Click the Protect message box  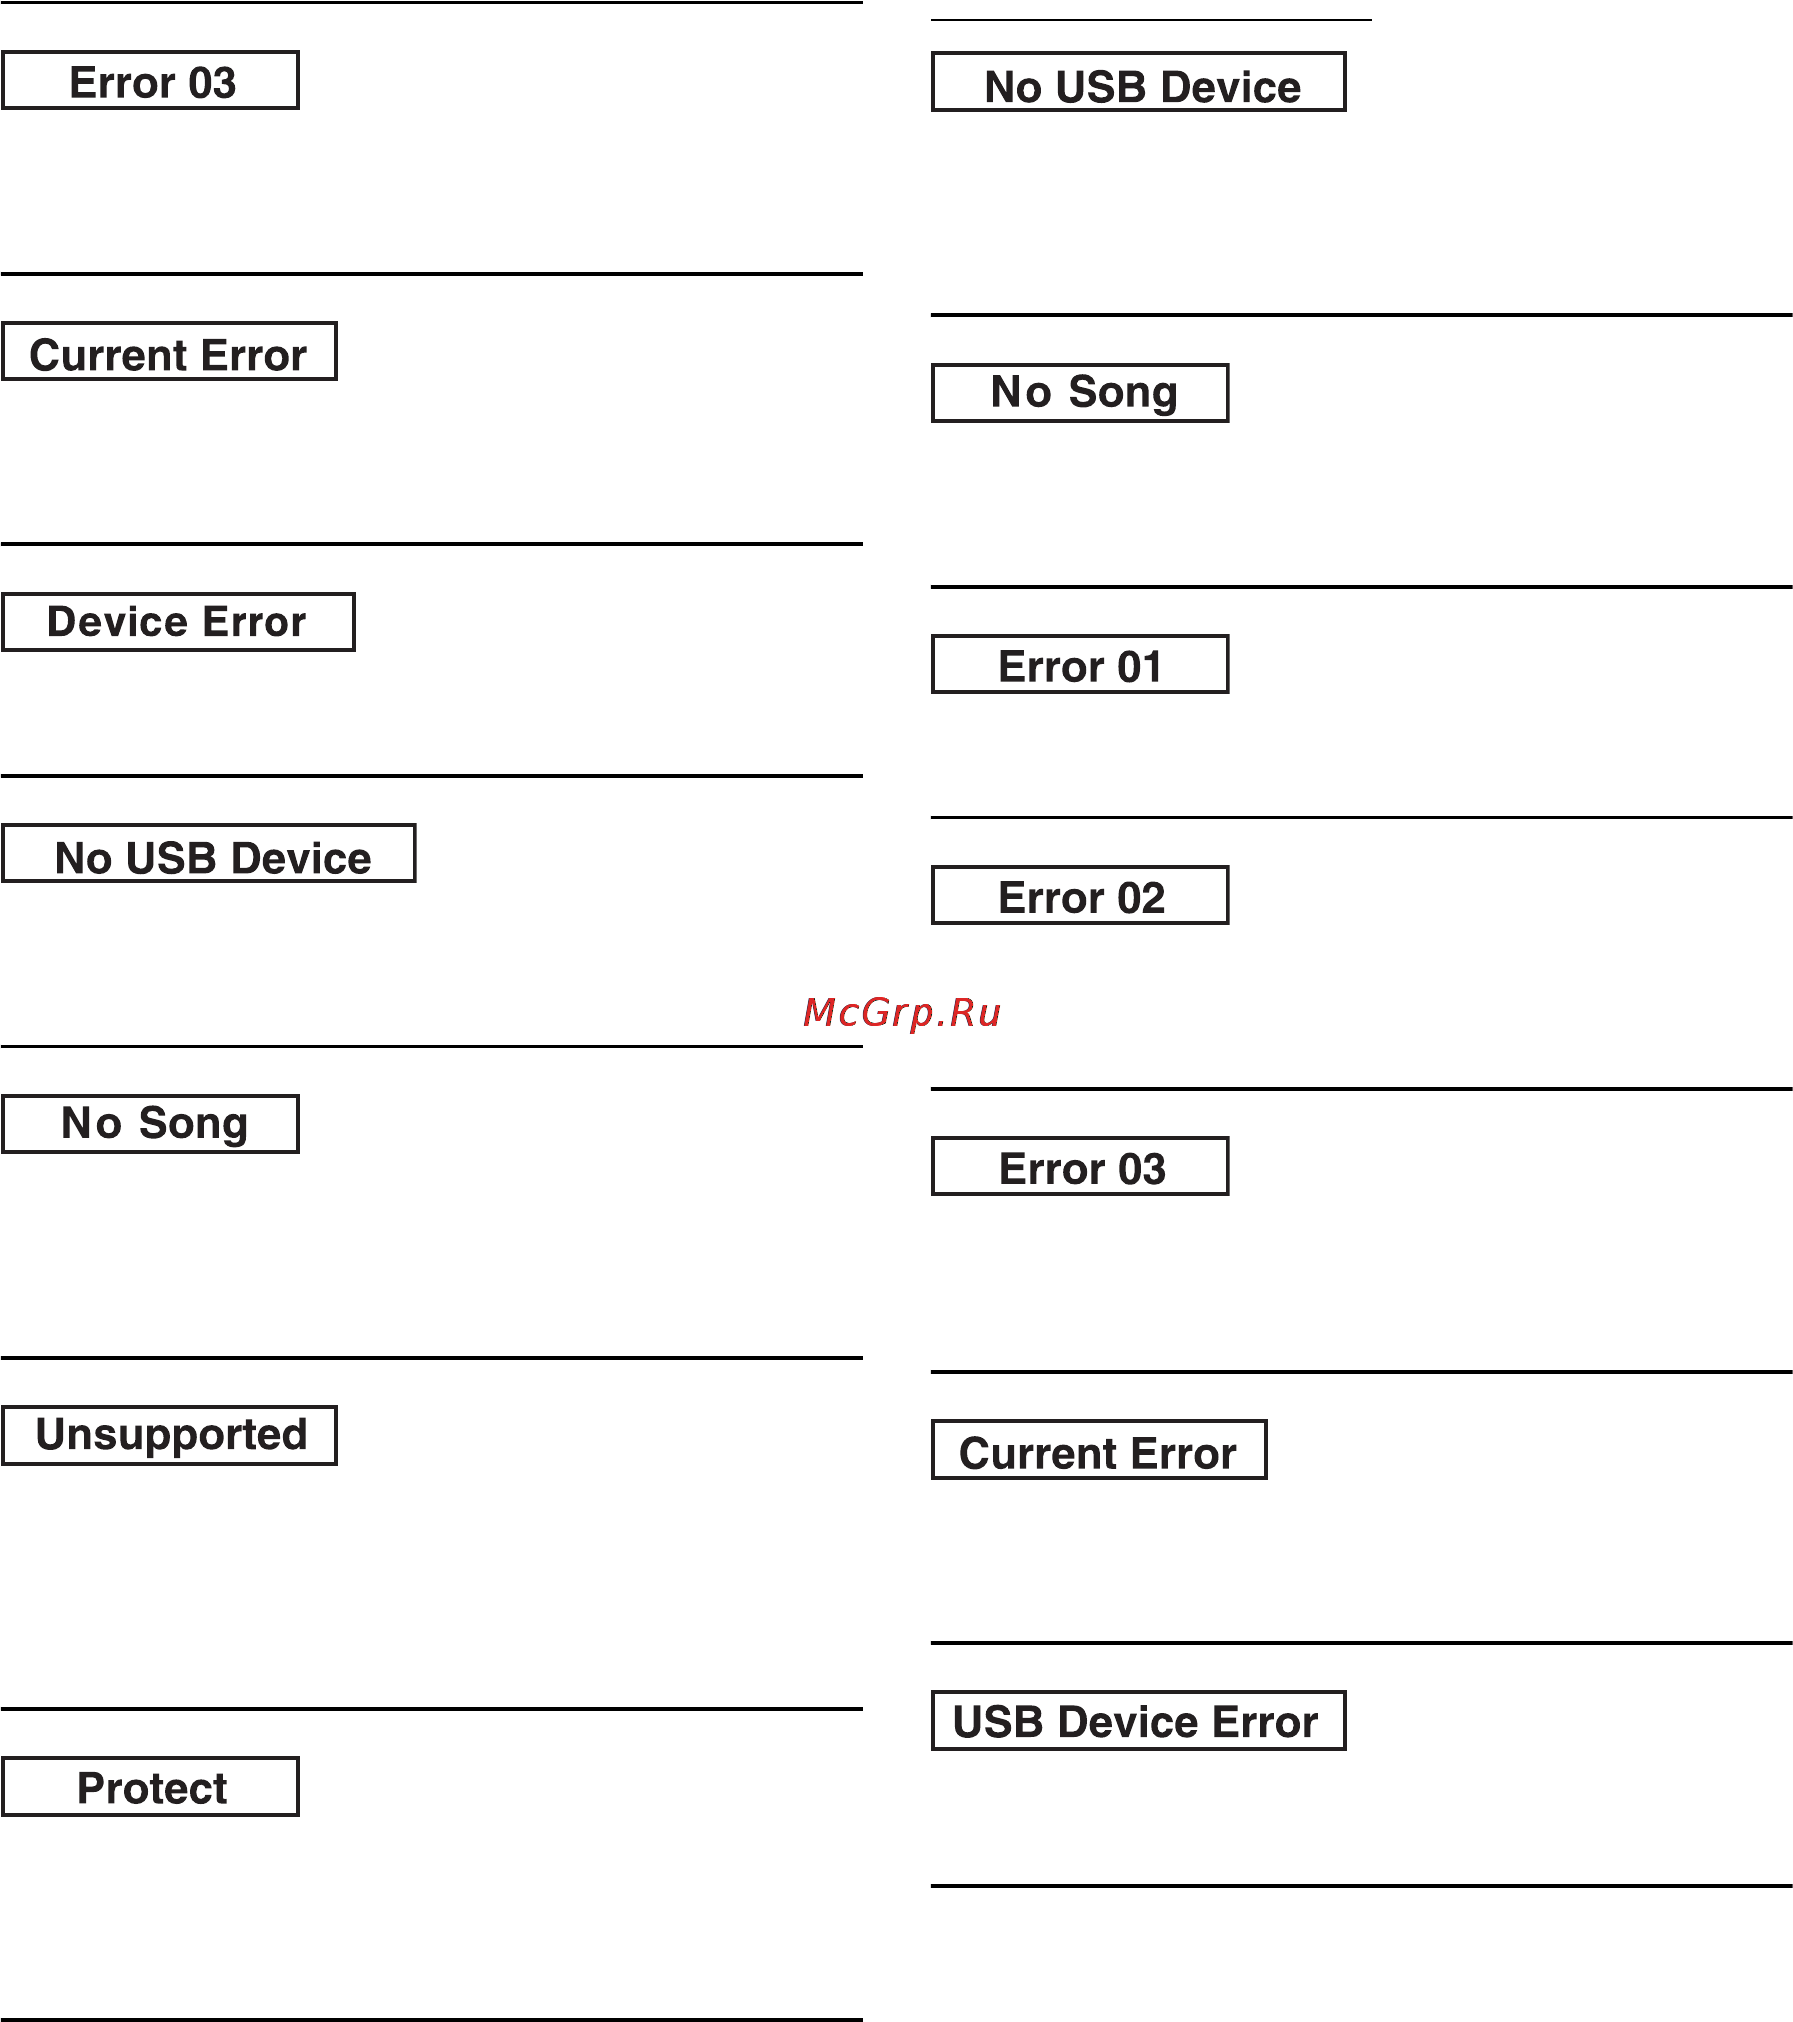(150, 1786)
